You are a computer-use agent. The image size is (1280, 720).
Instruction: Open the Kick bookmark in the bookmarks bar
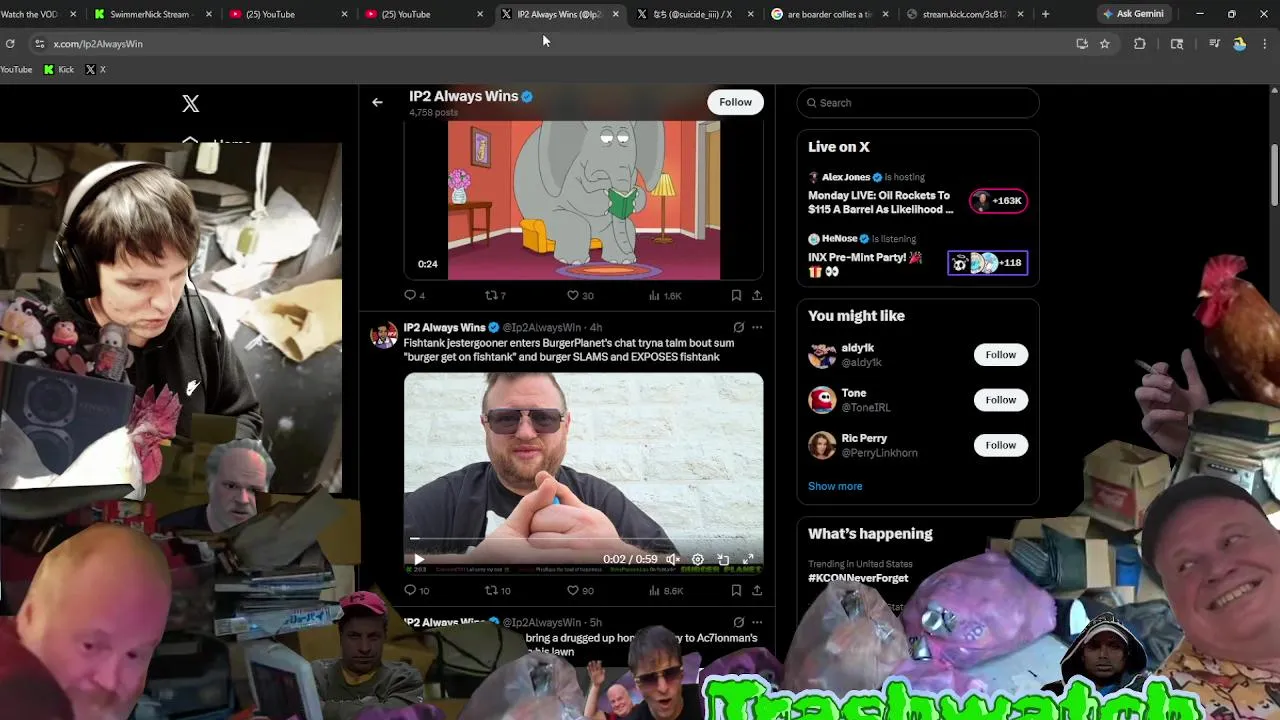59,70
